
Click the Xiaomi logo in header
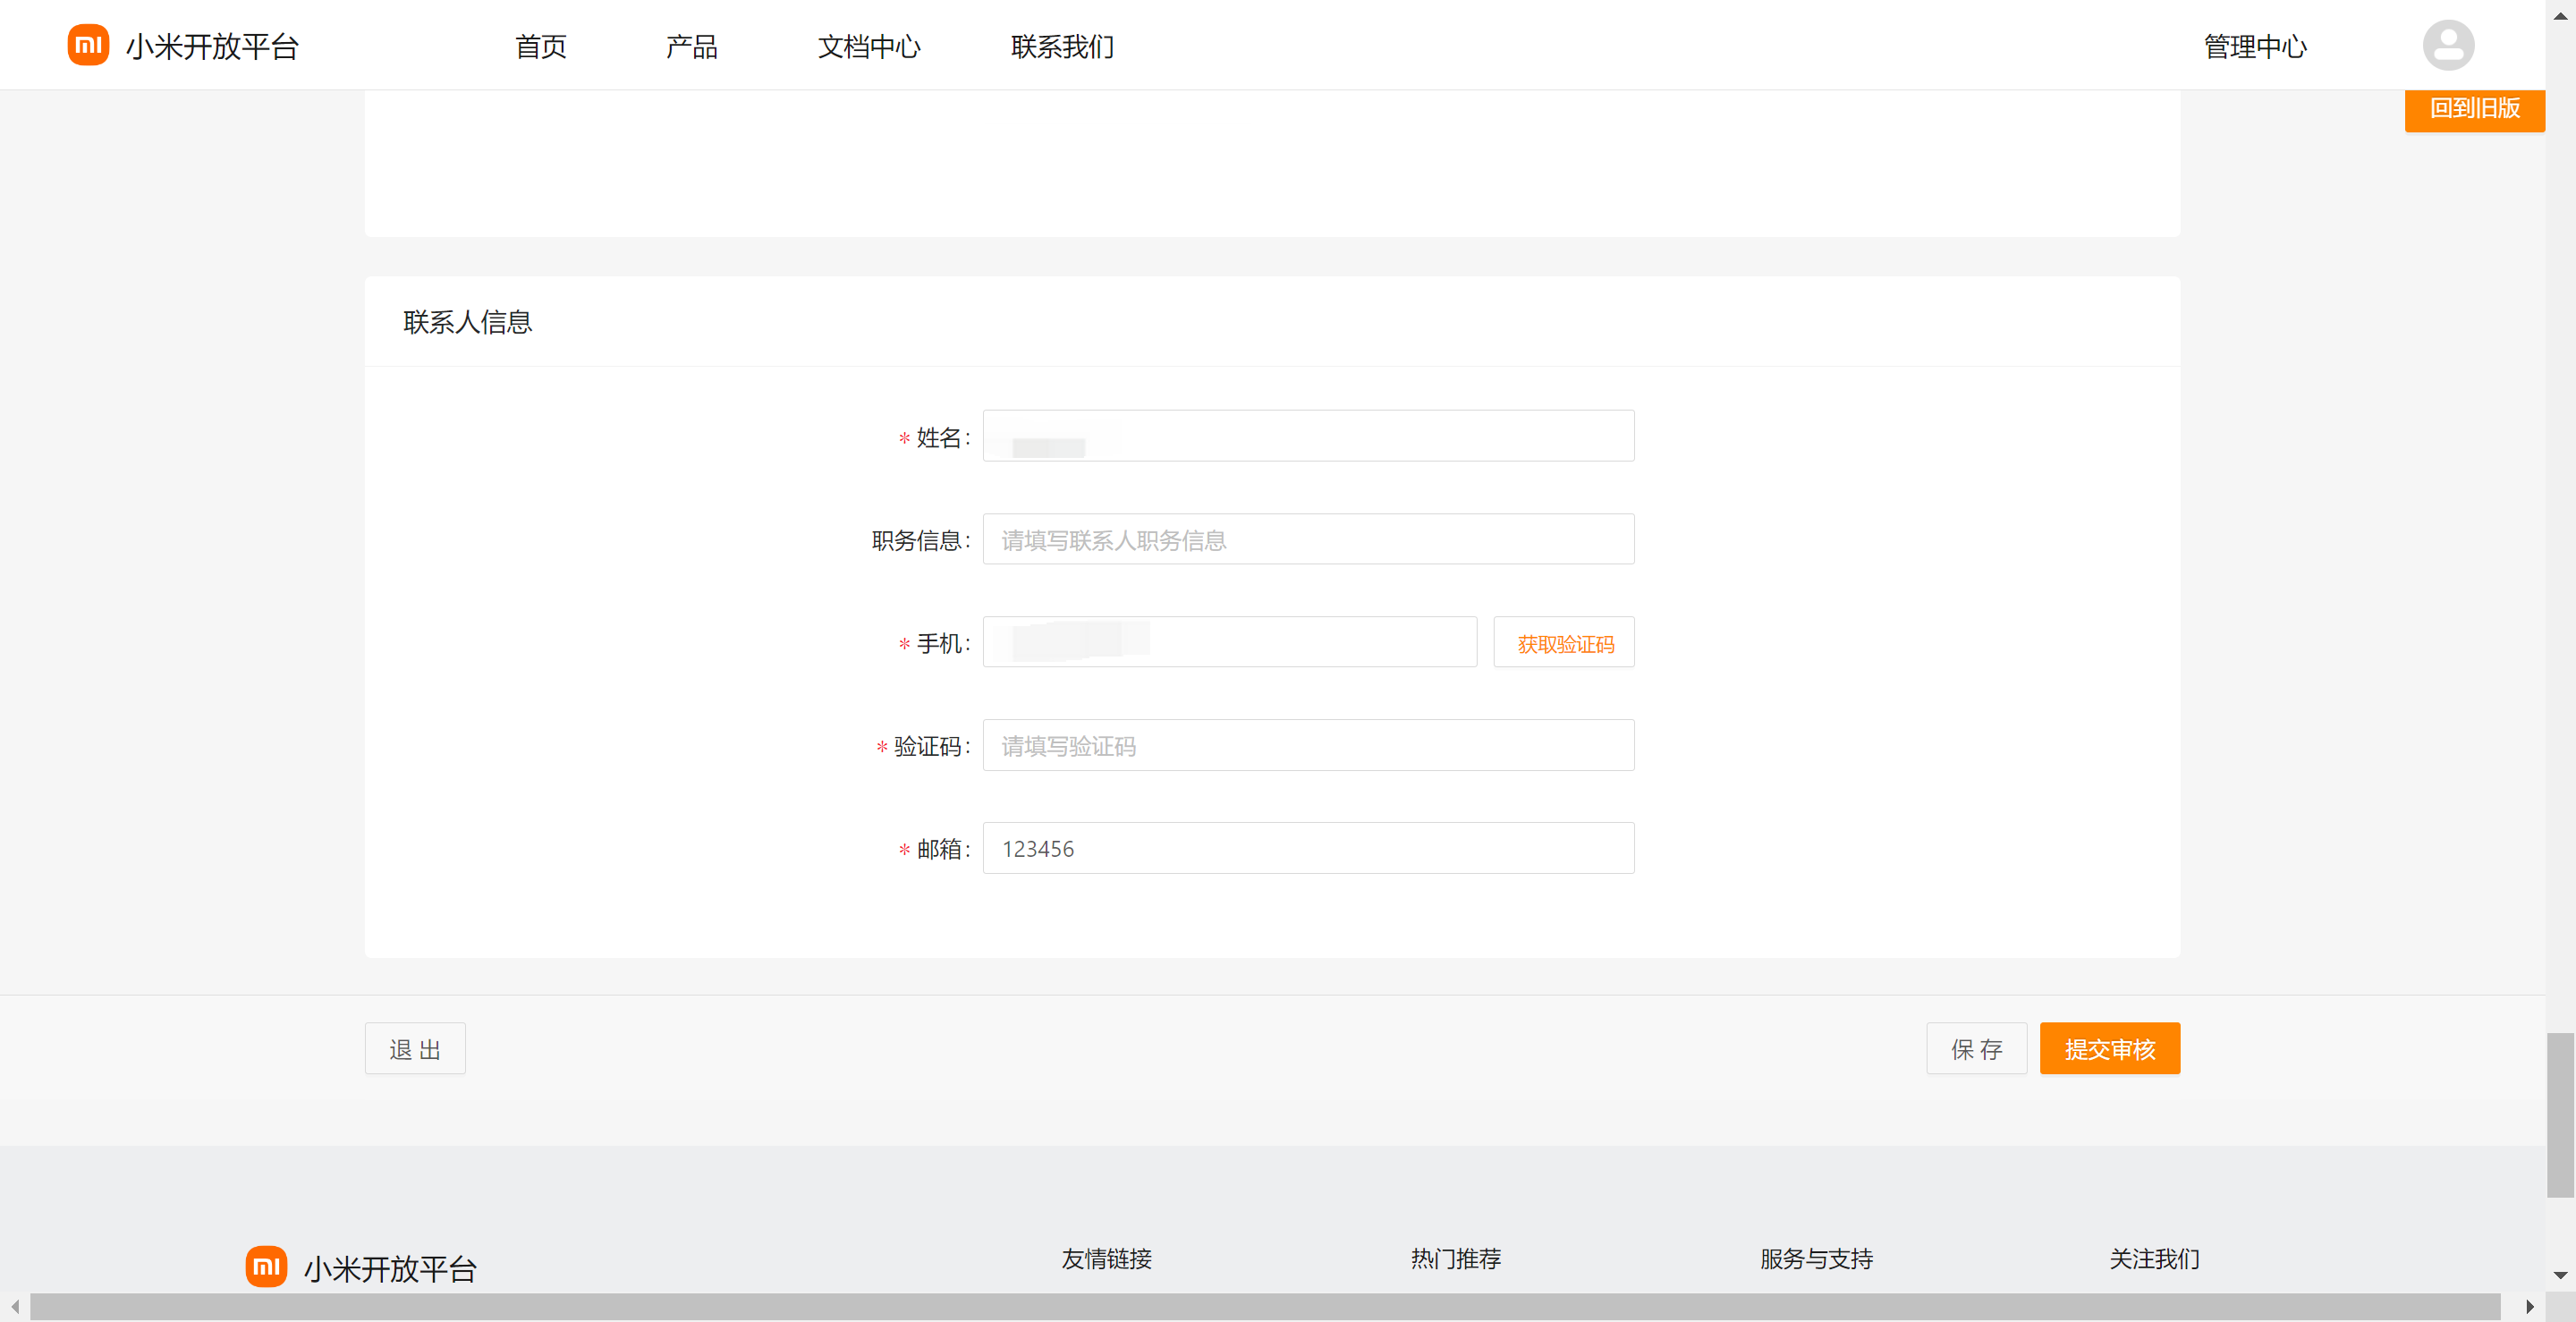(x=88, y=46)
